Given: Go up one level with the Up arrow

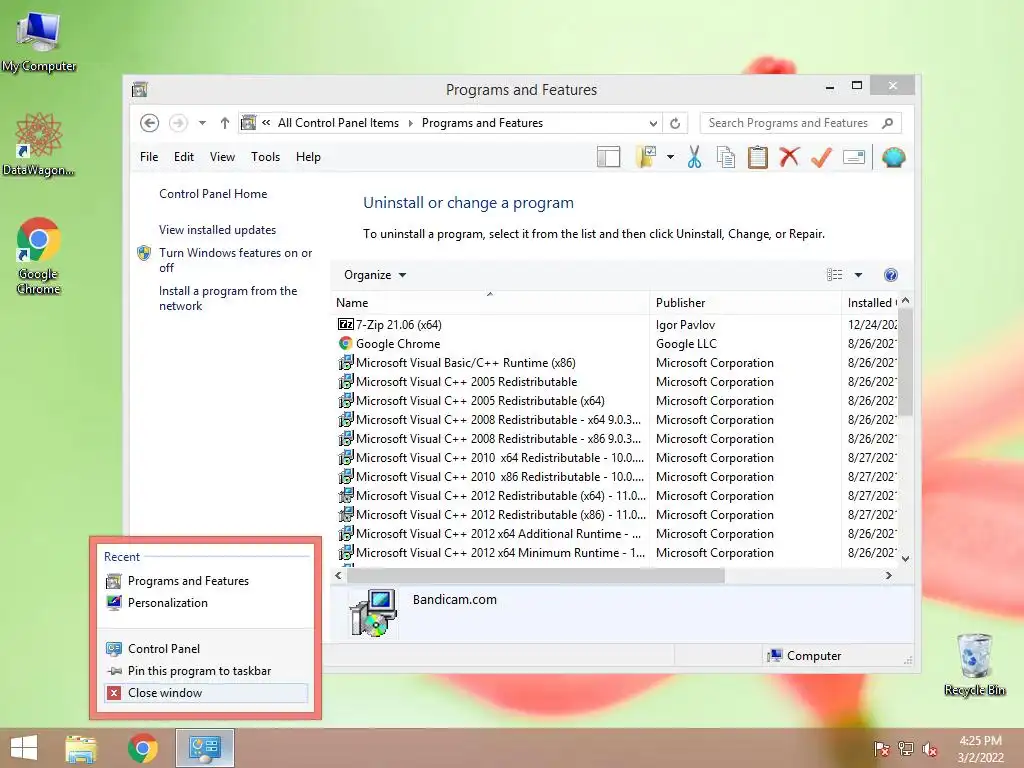Looking at the screenshot, I should pyautogui.click(x=225, y=123).
